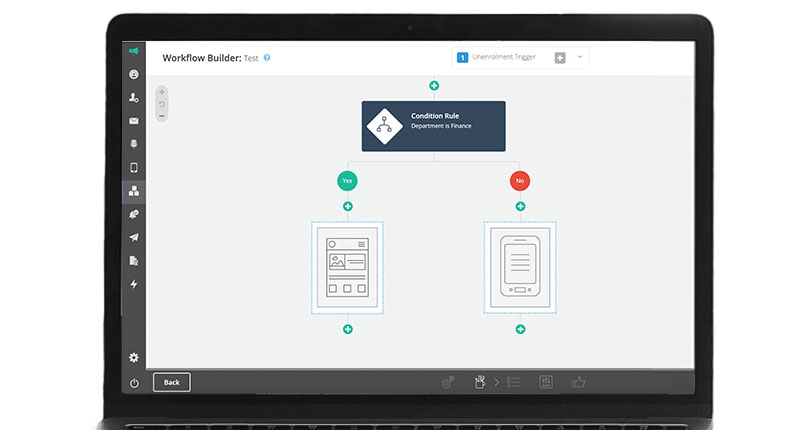Click the Workflow Builder heading

click(202, 58)
